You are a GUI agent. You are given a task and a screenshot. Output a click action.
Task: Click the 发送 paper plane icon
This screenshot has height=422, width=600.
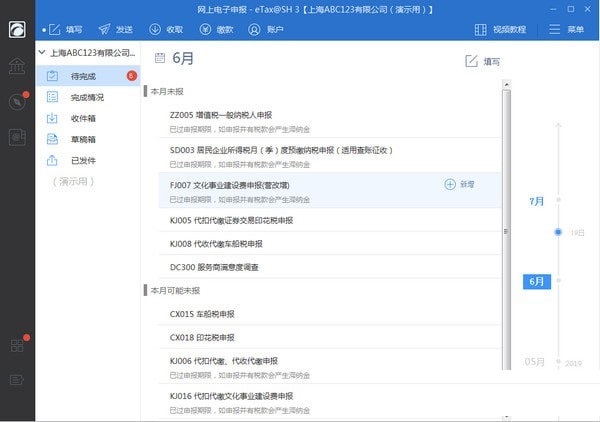tap(104, 29)
